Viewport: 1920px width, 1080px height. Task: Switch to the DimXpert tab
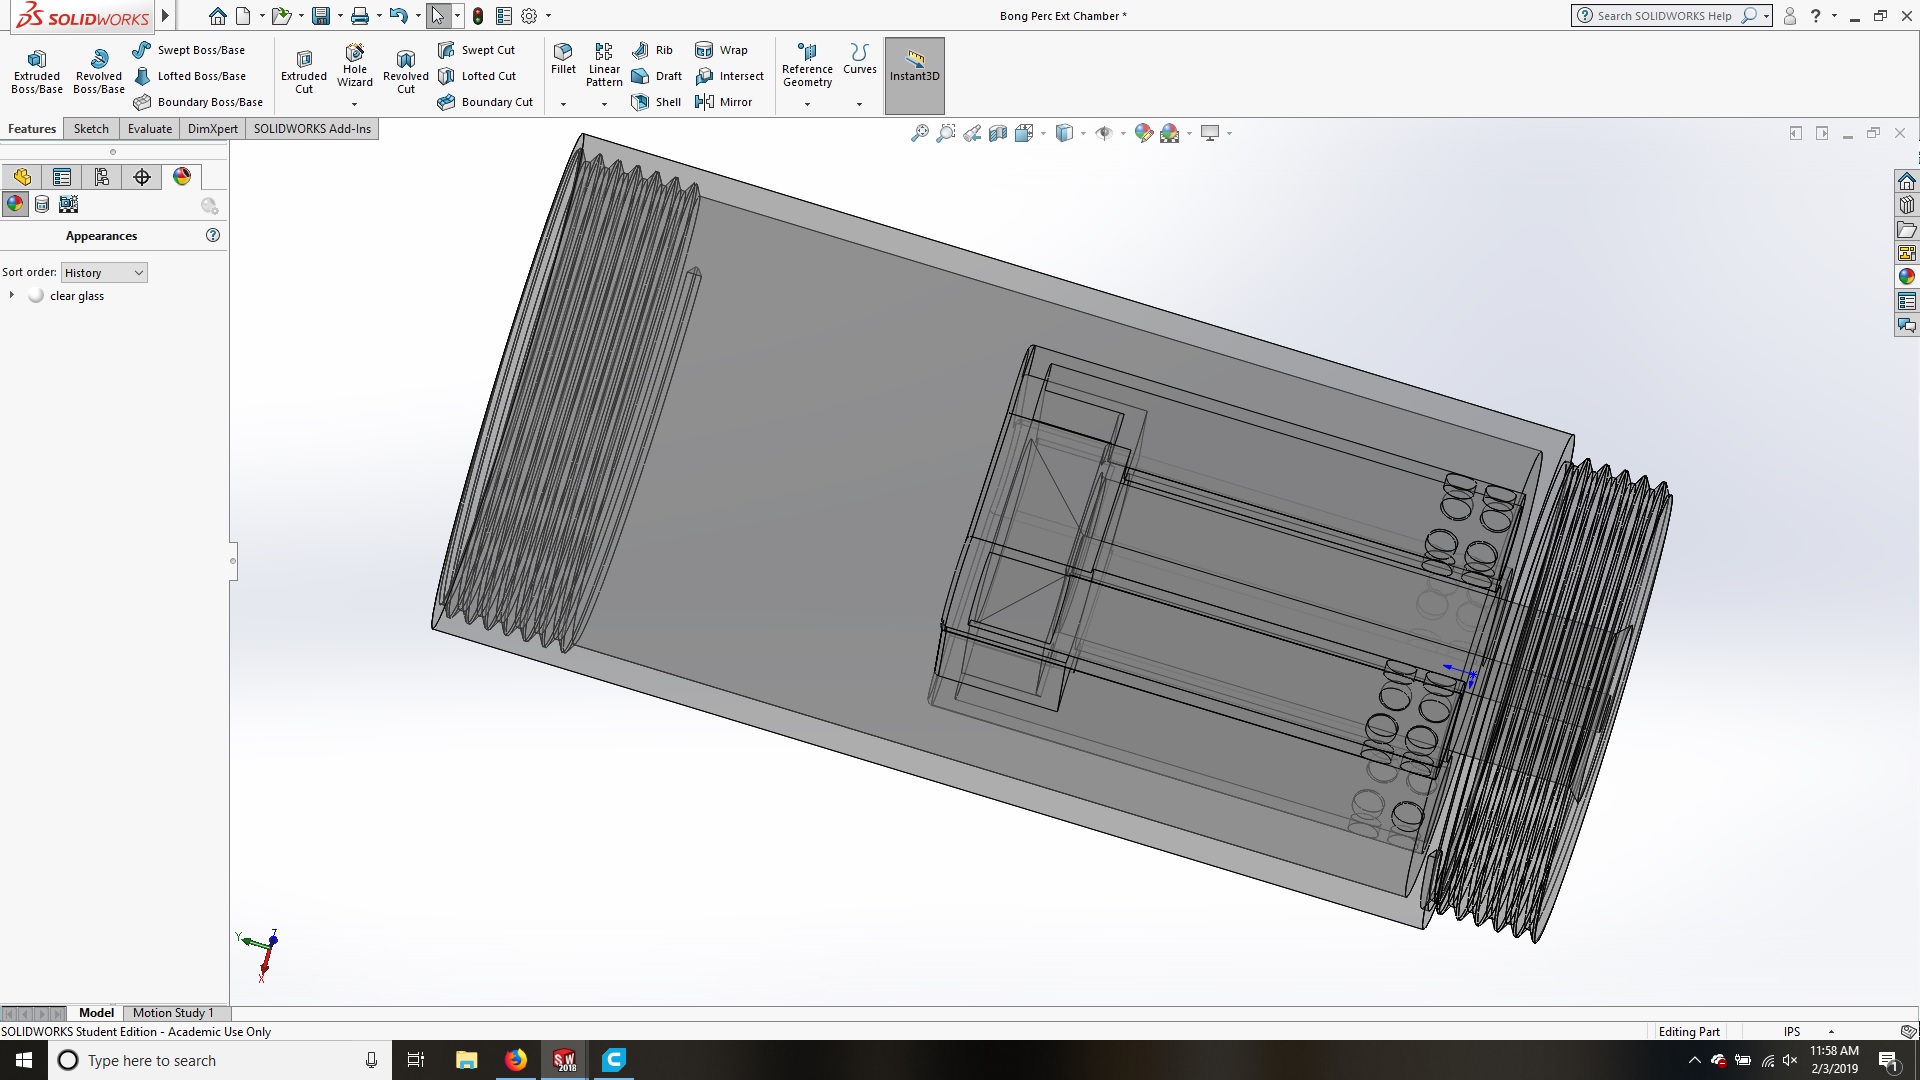tap(213, 129)
